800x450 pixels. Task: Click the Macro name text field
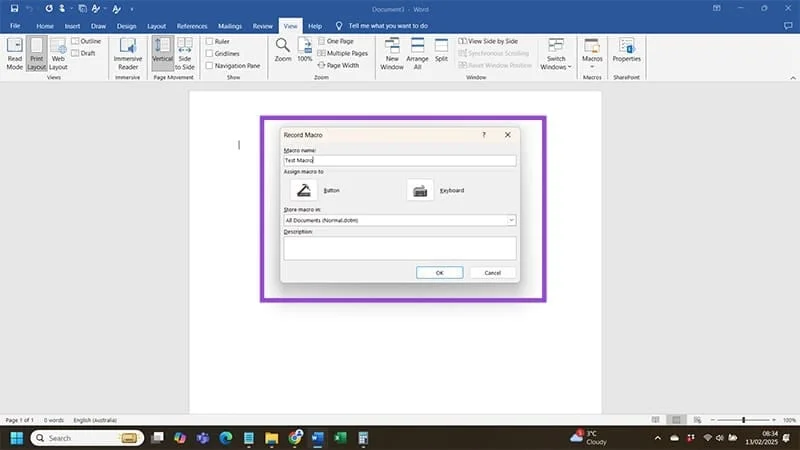pyautogui.click(x=400, y=160)
